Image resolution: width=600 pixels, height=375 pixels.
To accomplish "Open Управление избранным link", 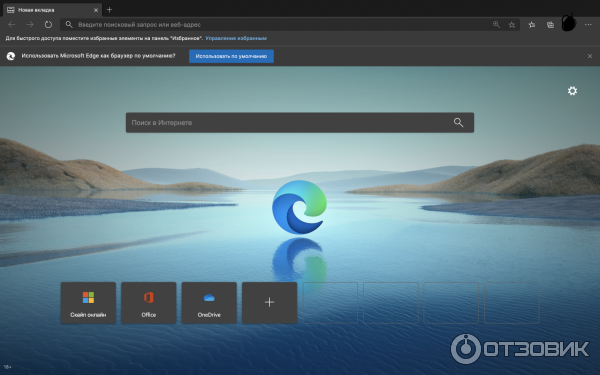I will coord(236,38).
